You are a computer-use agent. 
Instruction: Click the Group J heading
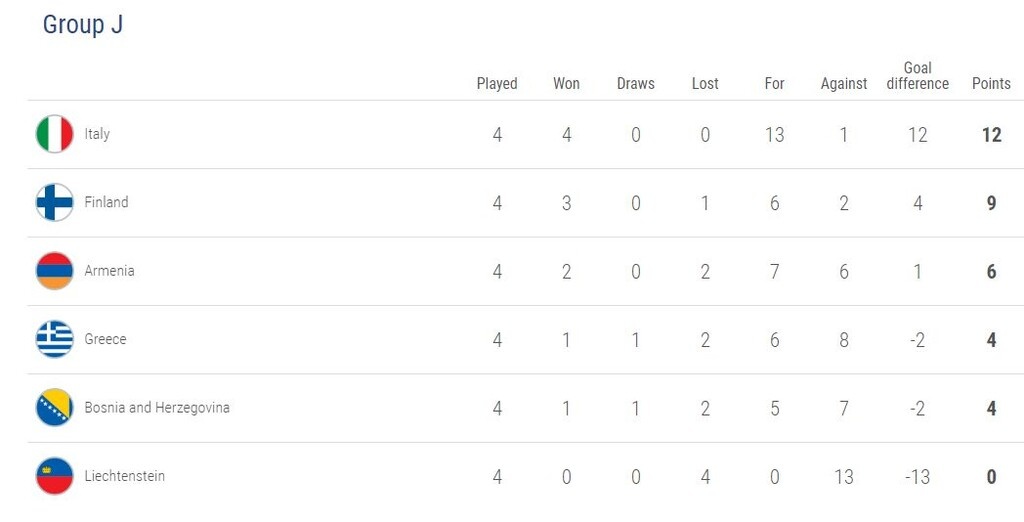83,25
